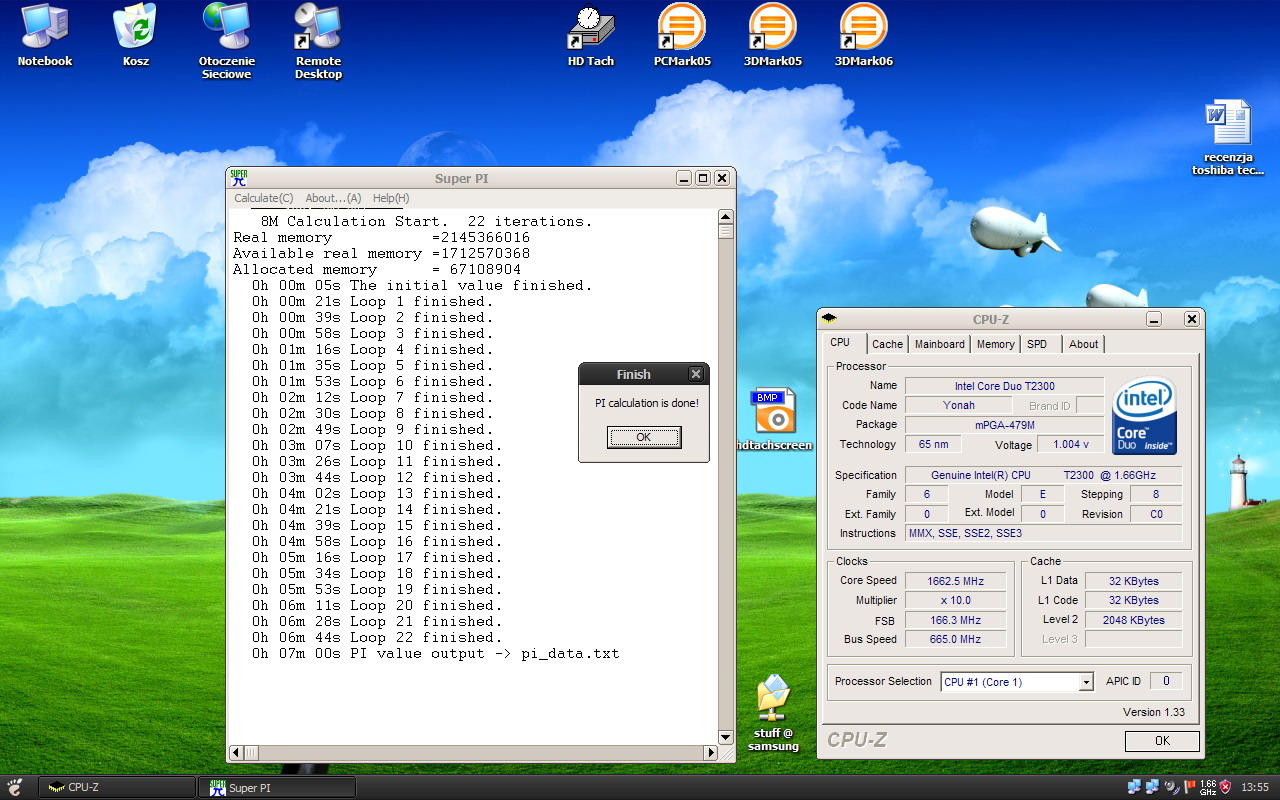1280x800 pixels.
Task: Switch to the Cache tab in CPU-Z
Action: tap(887, 344)
